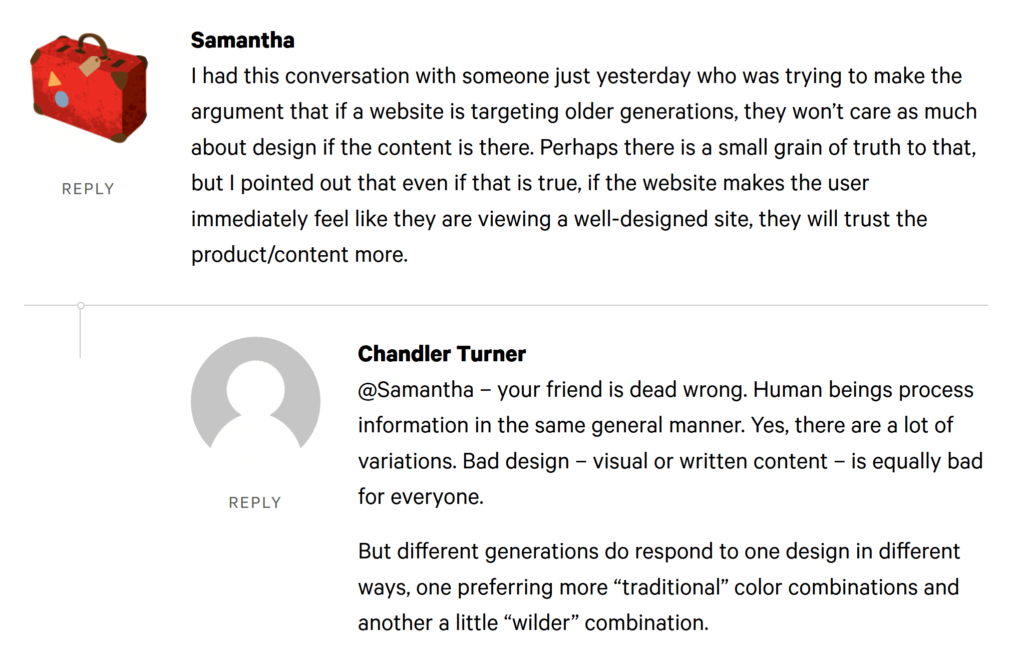This screenshot has height=660, width=1024.
Task: Click the orange triangle sticker on the suitcase
Action: [x=55, y=78]
